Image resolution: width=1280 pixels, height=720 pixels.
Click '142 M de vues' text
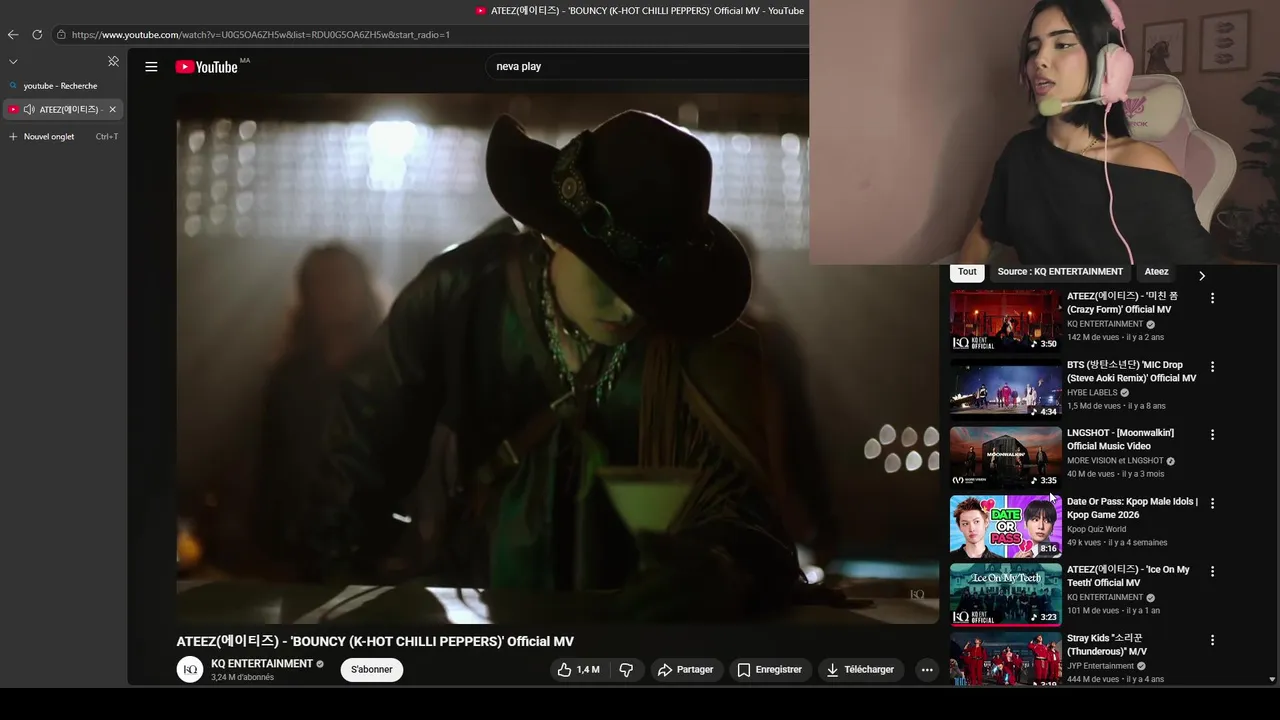[x=1093, y=337]
